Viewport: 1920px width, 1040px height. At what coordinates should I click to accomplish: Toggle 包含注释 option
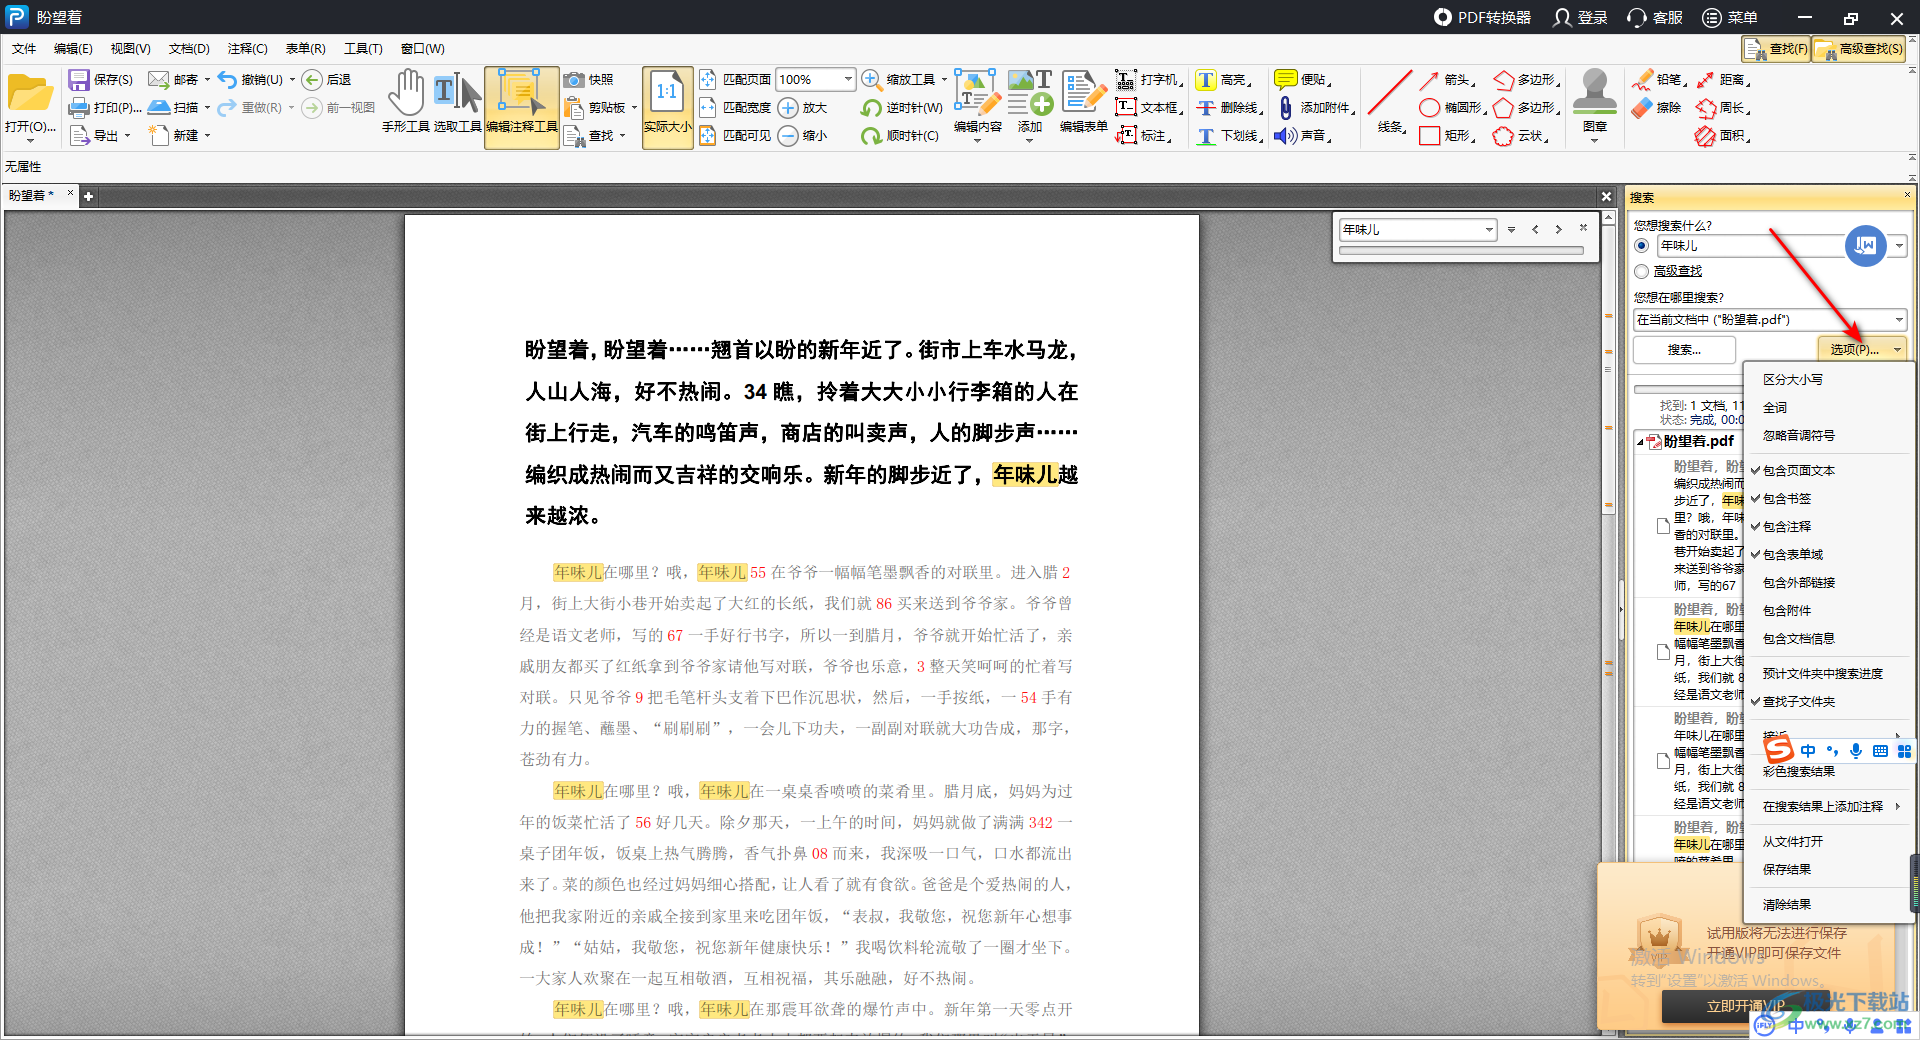tap(1787, 527)
